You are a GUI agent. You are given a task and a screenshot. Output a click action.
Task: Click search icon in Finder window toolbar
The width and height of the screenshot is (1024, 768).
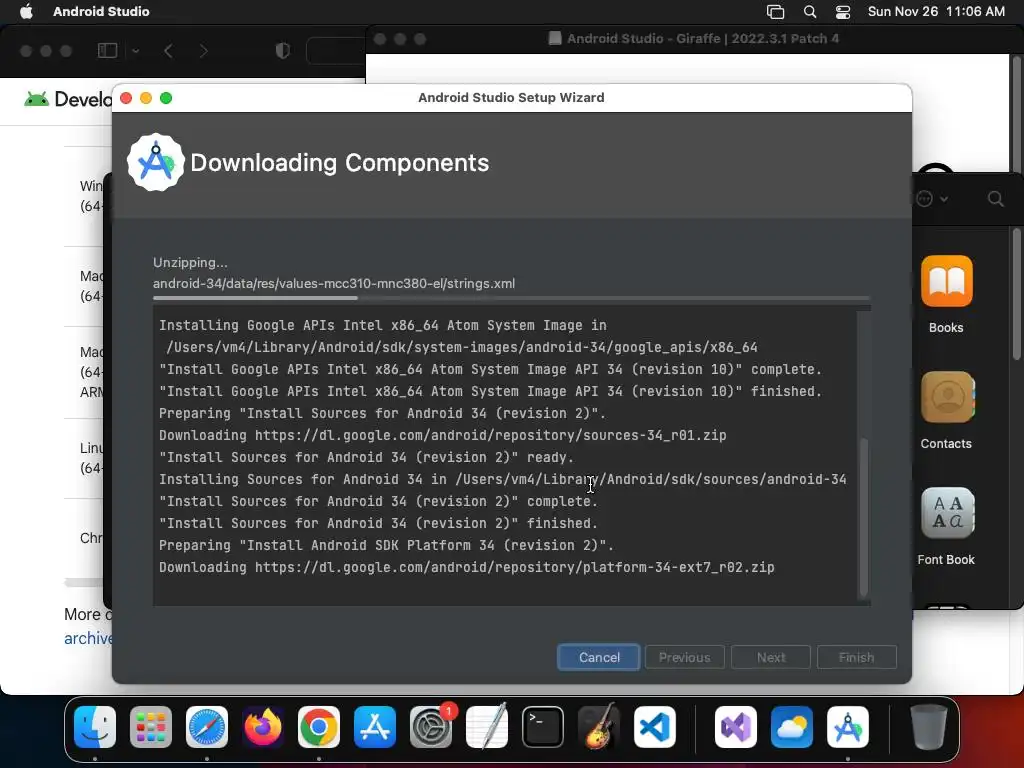[995, 199]
